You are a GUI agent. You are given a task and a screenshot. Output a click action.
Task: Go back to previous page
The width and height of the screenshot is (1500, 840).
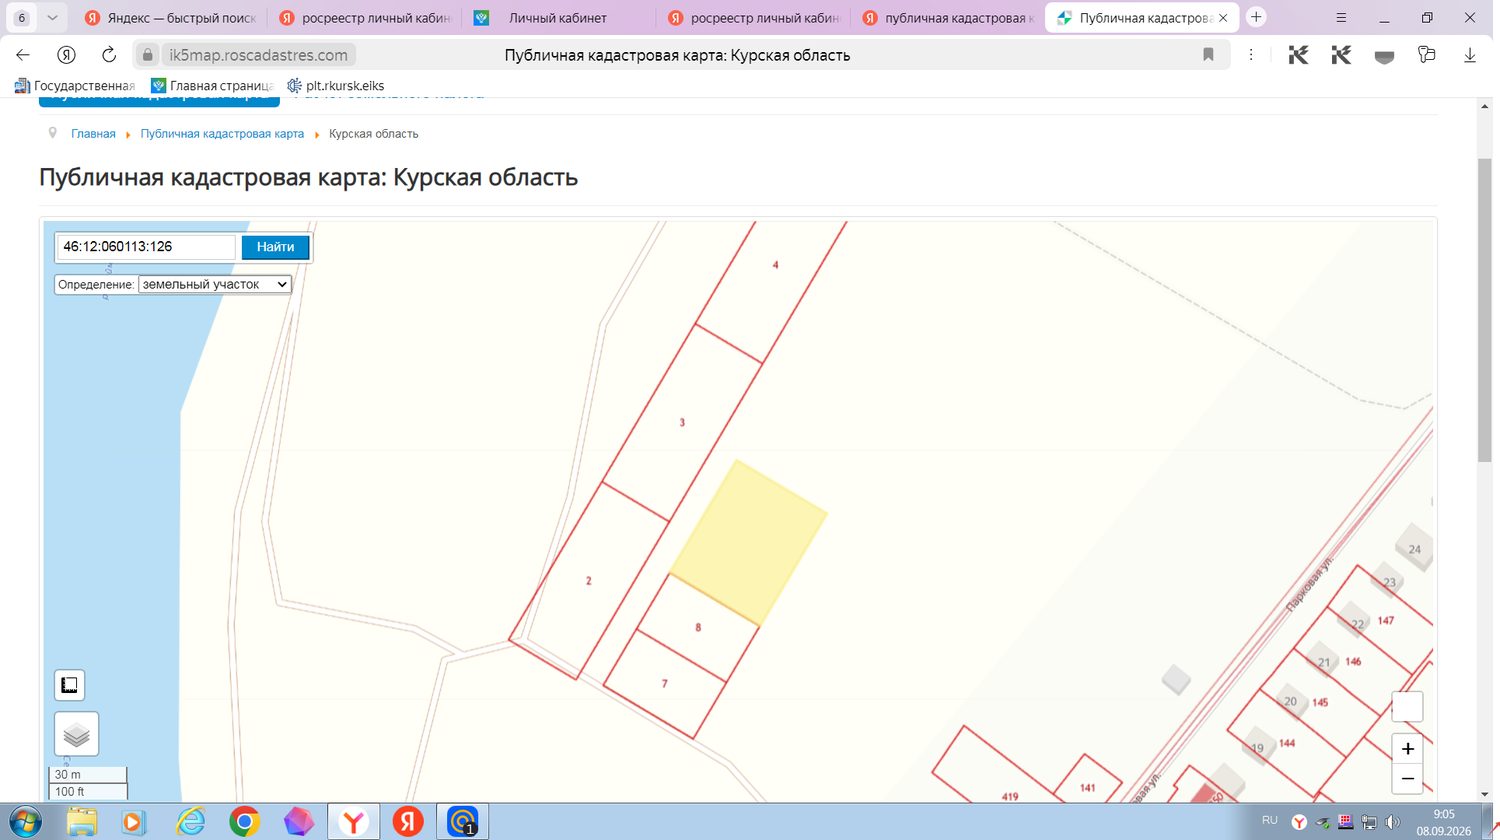[x=23, y=55]
